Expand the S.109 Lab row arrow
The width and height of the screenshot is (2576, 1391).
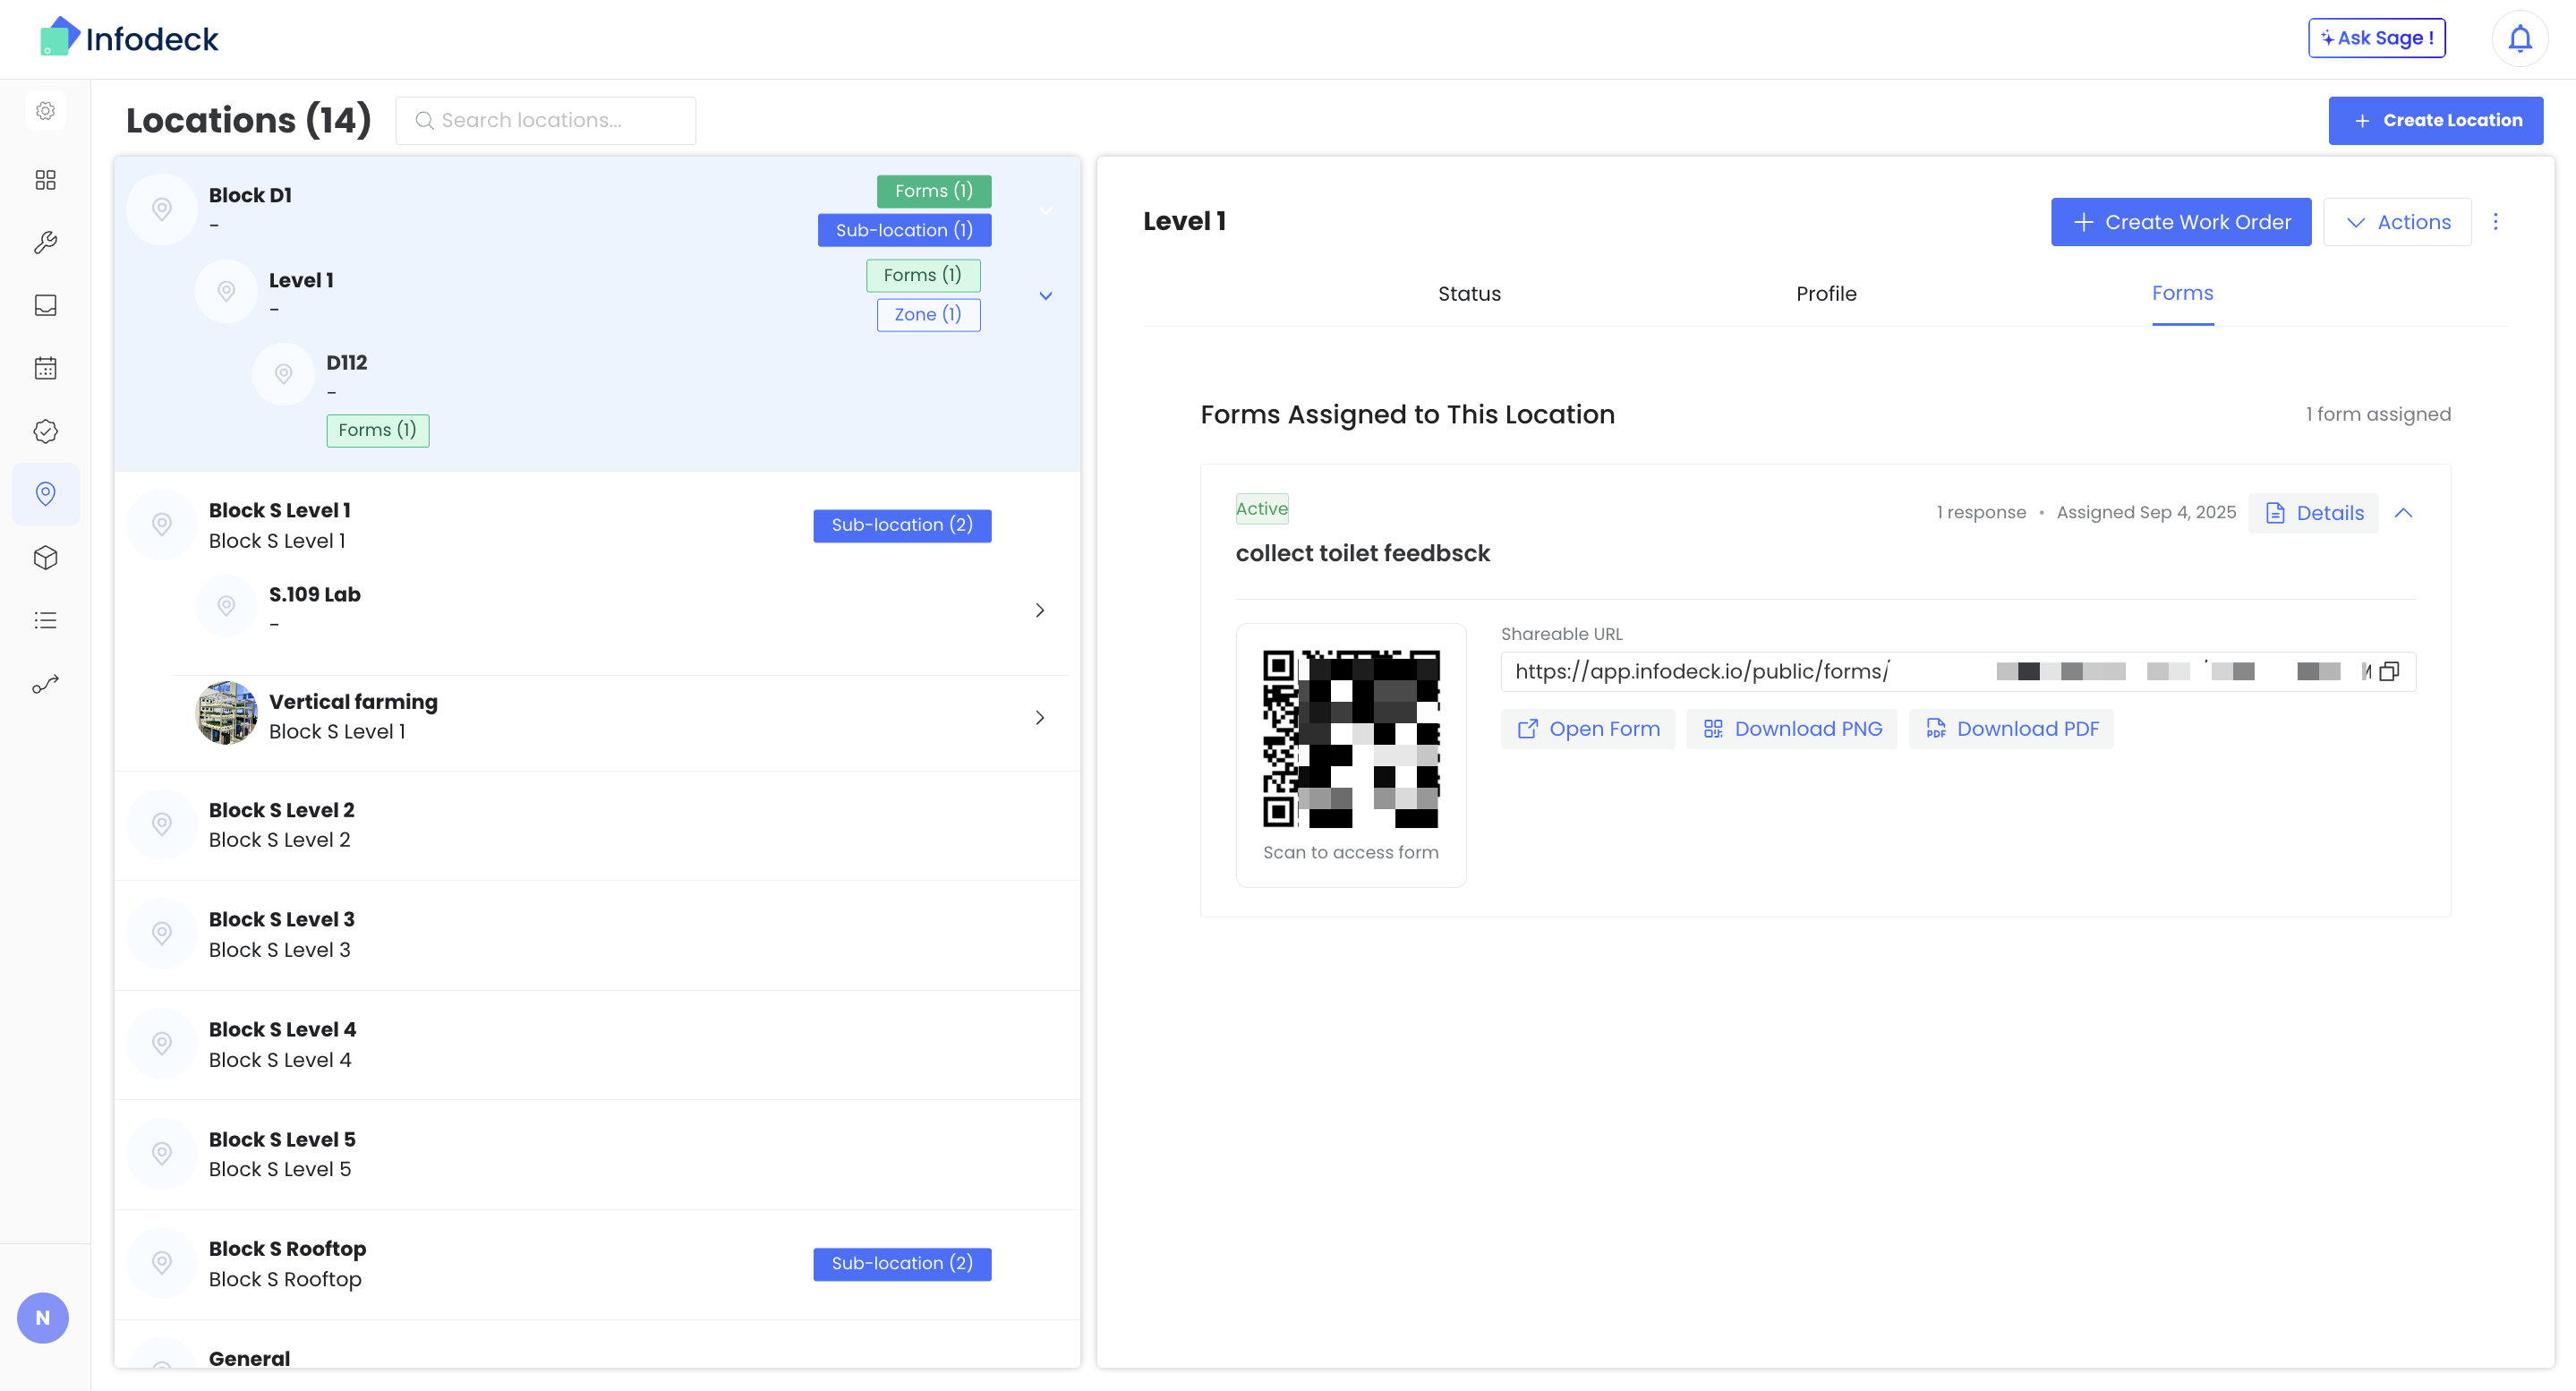[1039, 610]
